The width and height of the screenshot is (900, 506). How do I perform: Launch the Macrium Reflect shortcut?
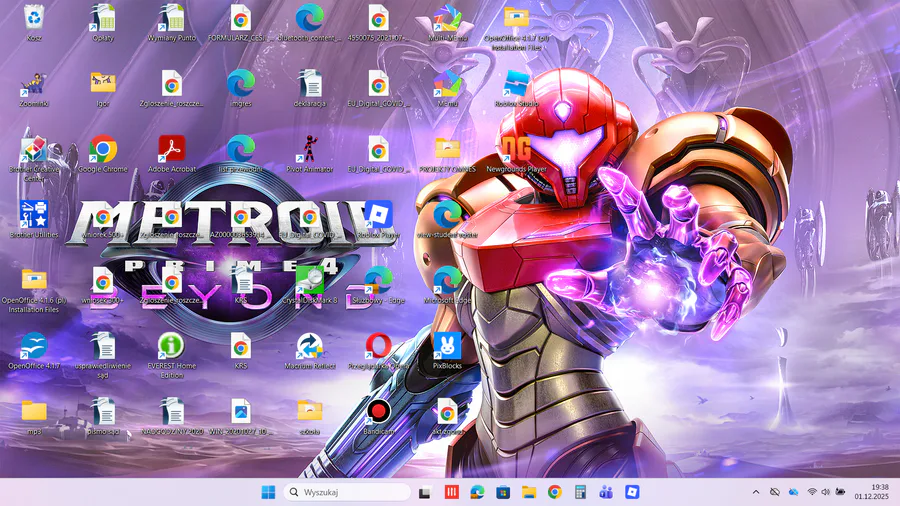(x=309, y=345)
